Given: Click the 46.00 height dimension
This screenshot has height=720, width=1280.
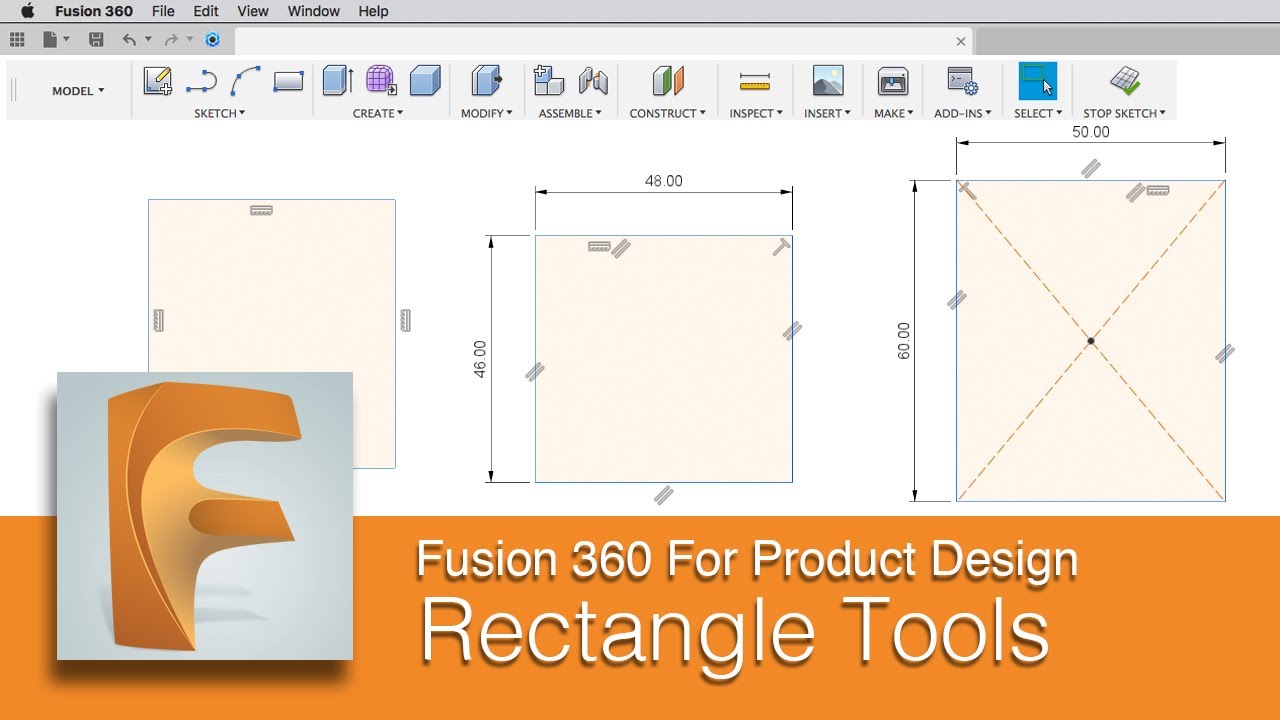Looking at the screenshot, I should point(479,359).
